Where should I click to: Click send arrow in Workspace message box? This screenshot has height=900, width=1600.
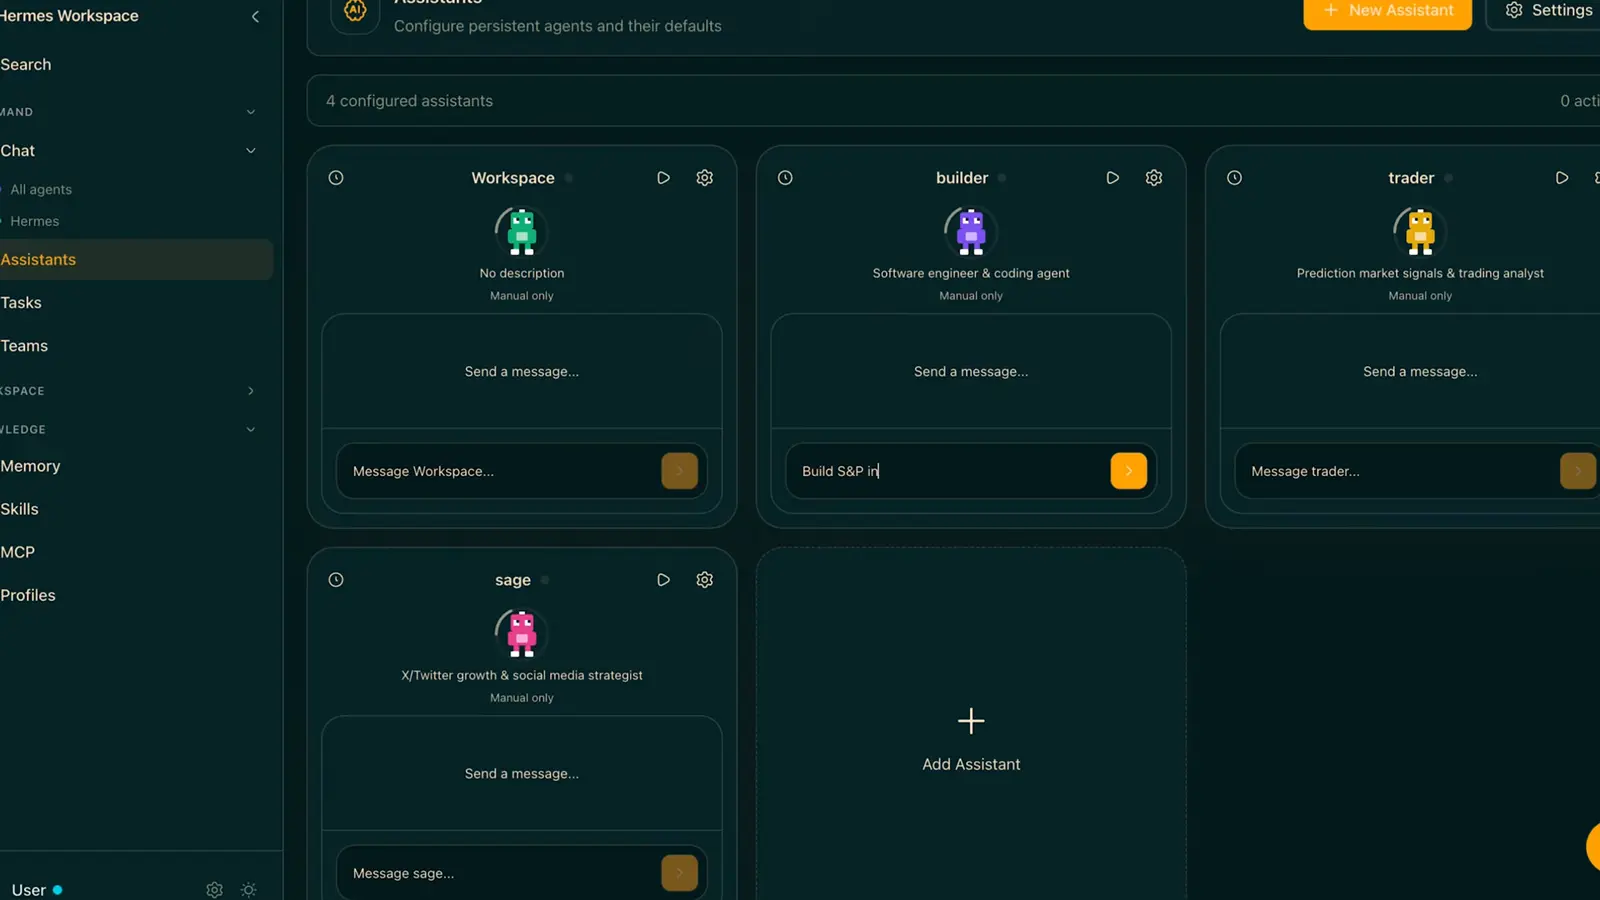point(680,471)
